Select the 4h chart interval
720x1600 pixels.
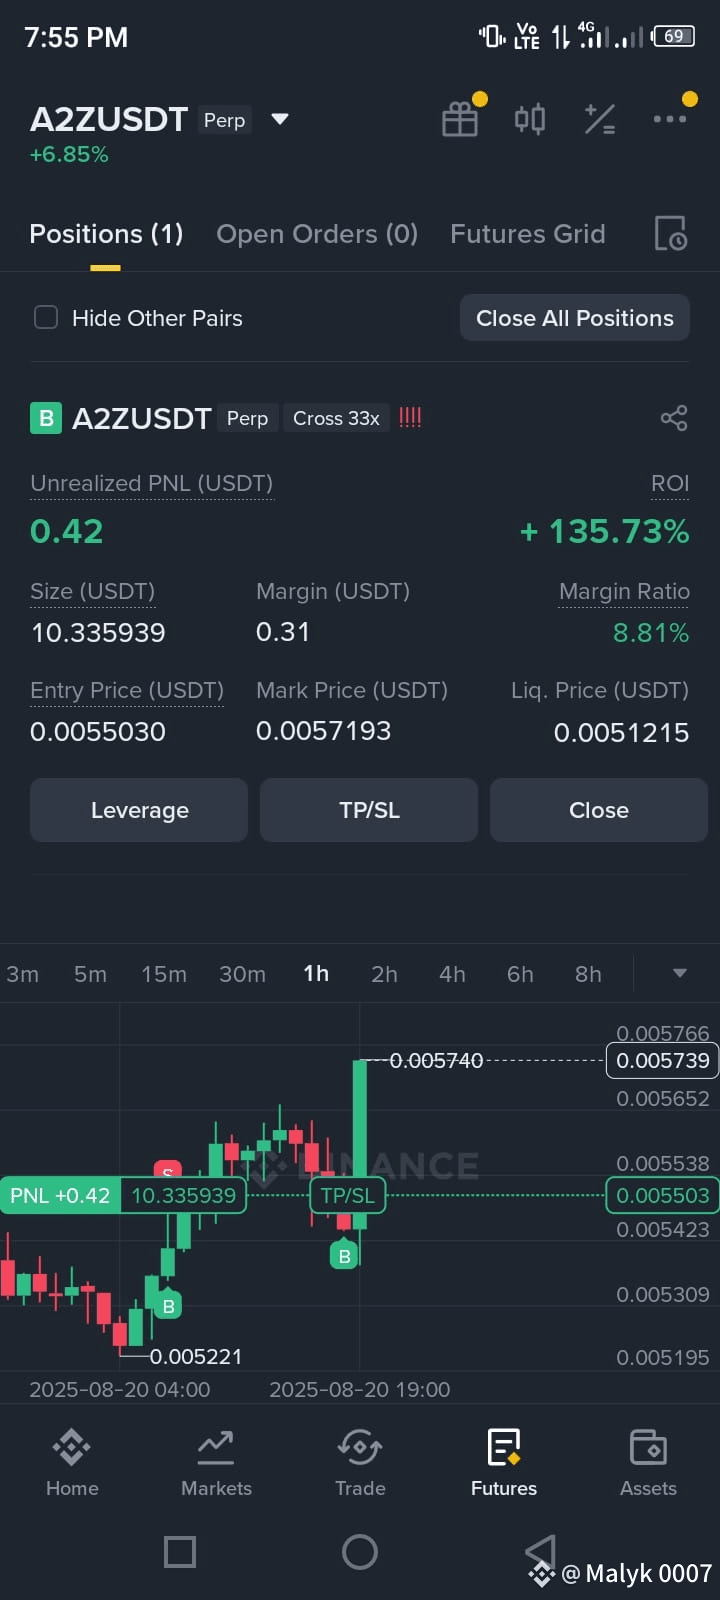[452, 974]
